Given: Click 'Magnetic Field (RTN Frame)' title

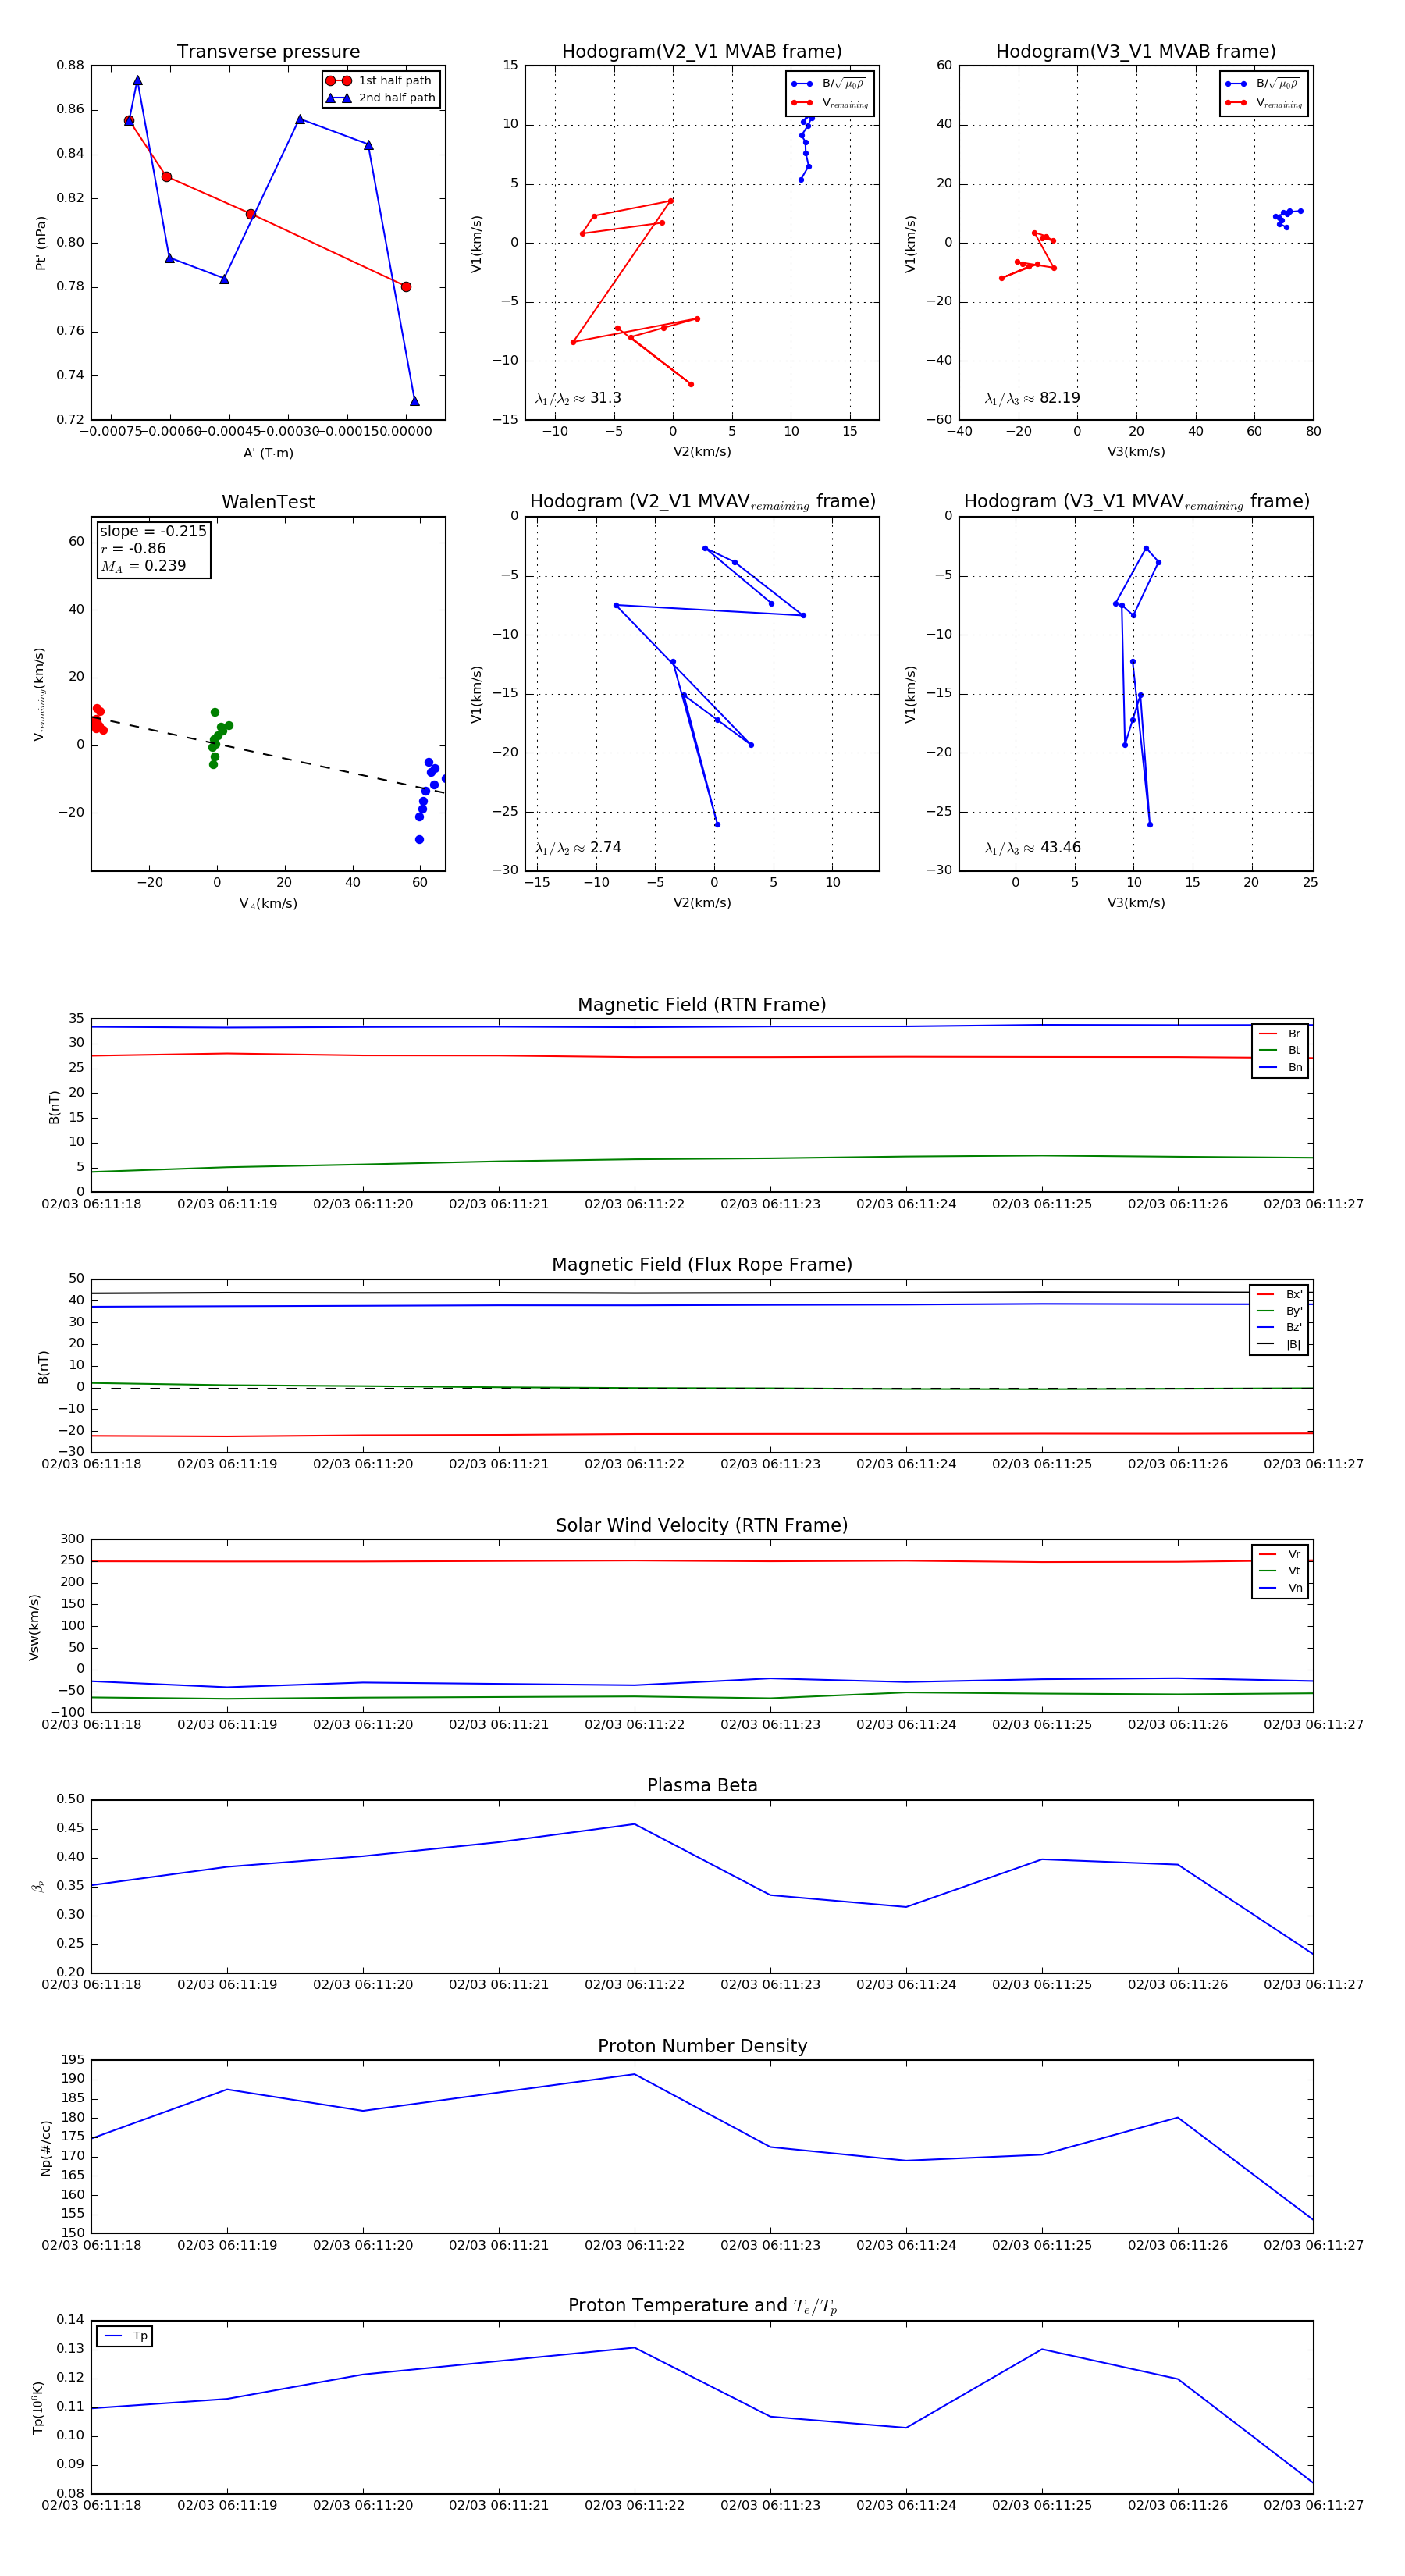Looking at the screenshot, I should pos(702,1005).
